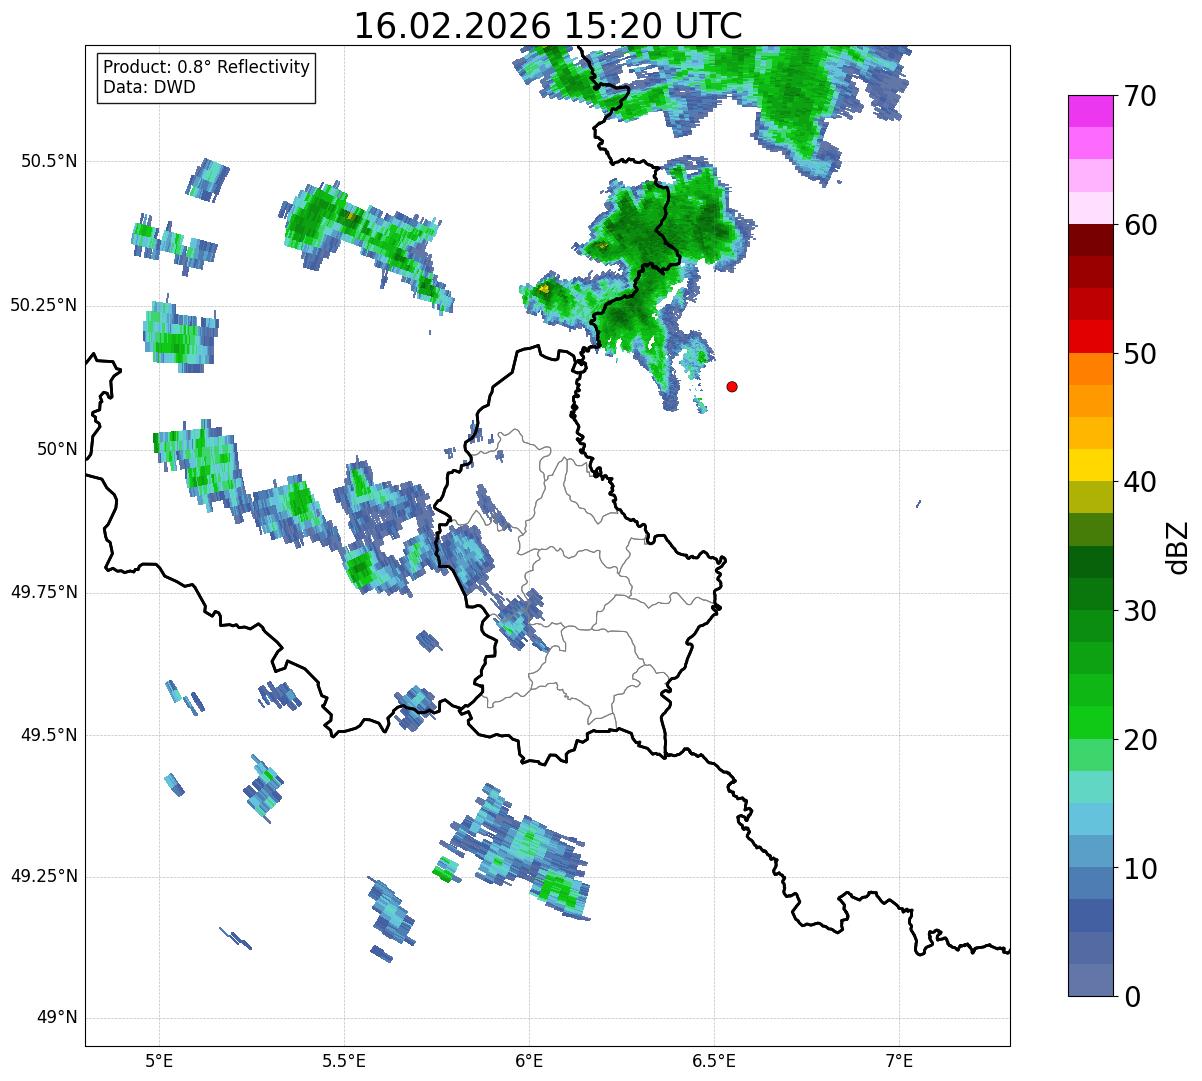Click the 50 tick label on colorbar

1140,354
